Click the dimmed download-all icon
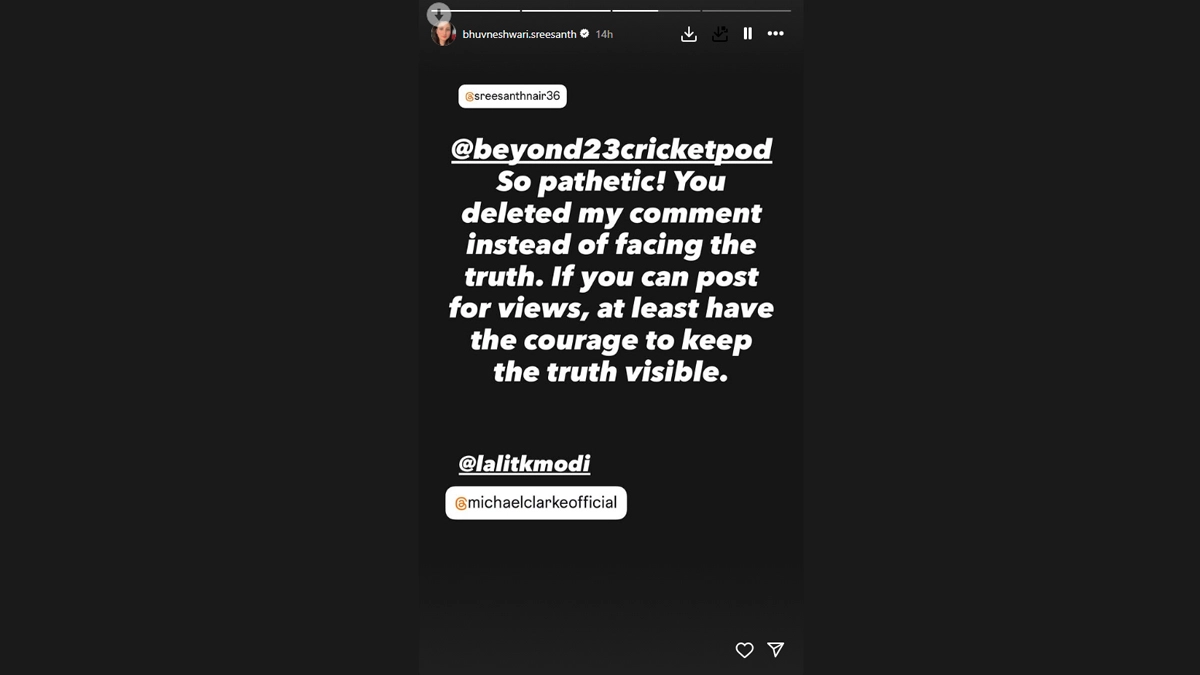The image size is (1200, 675). [720, 34]
